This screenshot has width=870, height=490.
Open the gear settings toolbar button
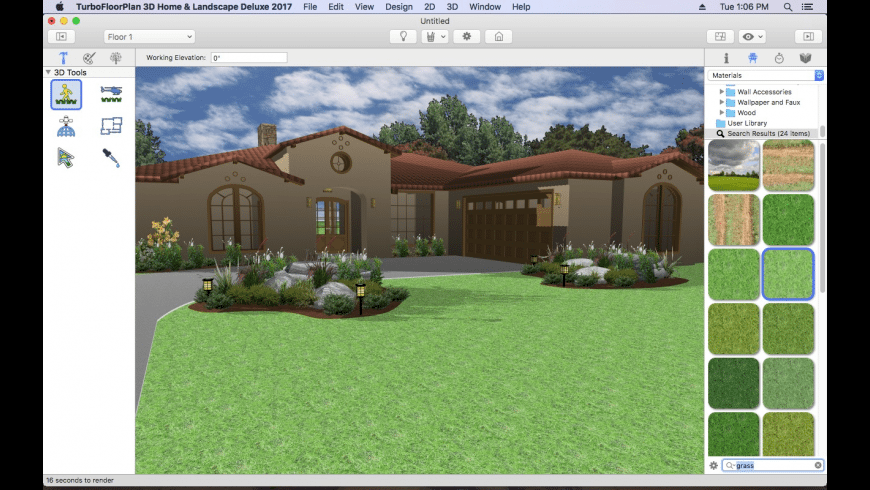[467, 37]
